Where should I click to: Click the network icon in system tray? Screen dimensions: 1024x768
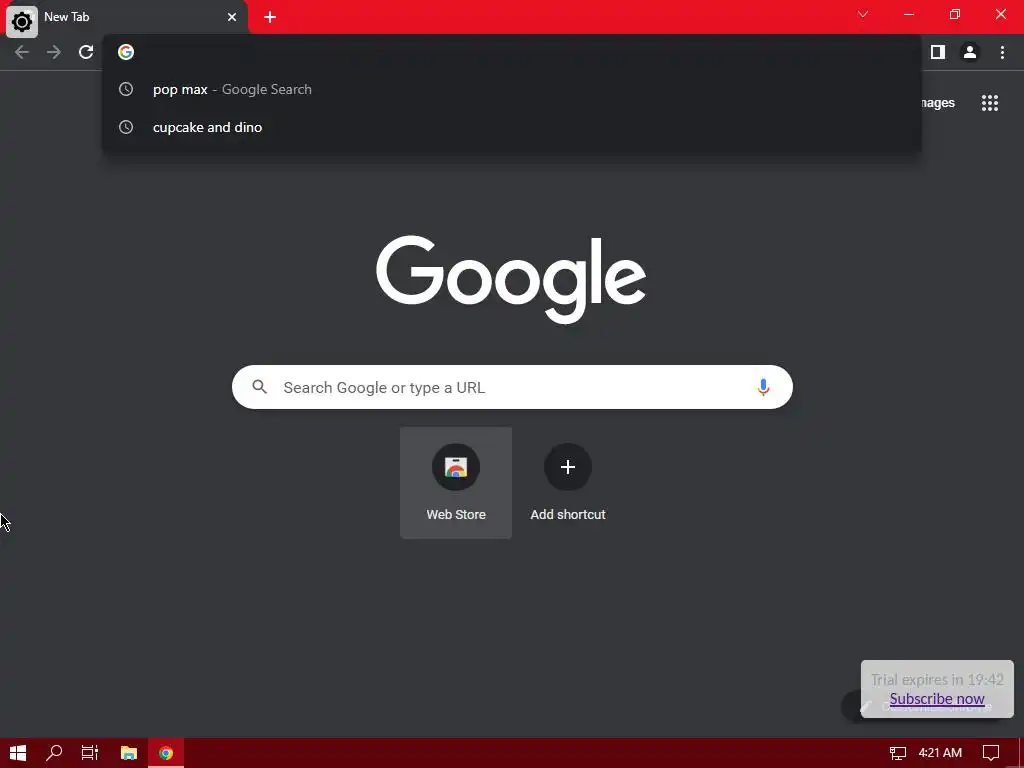[898, 753]
